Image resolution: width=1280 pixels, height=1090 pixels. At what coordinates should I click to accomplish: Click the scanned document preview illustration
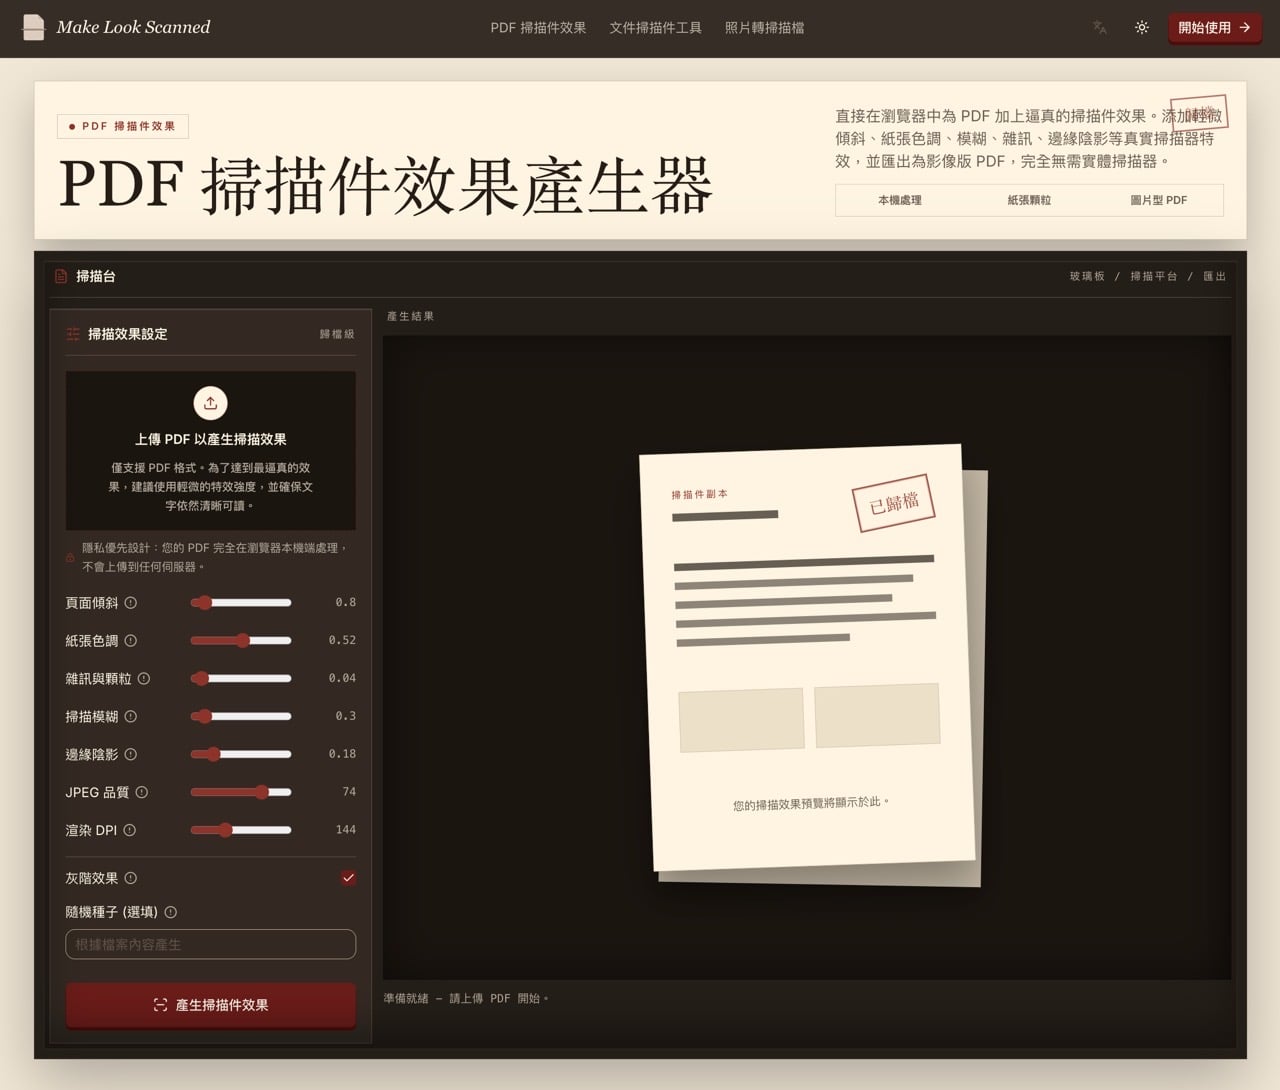pyautogui.click(x=811, y=665)
